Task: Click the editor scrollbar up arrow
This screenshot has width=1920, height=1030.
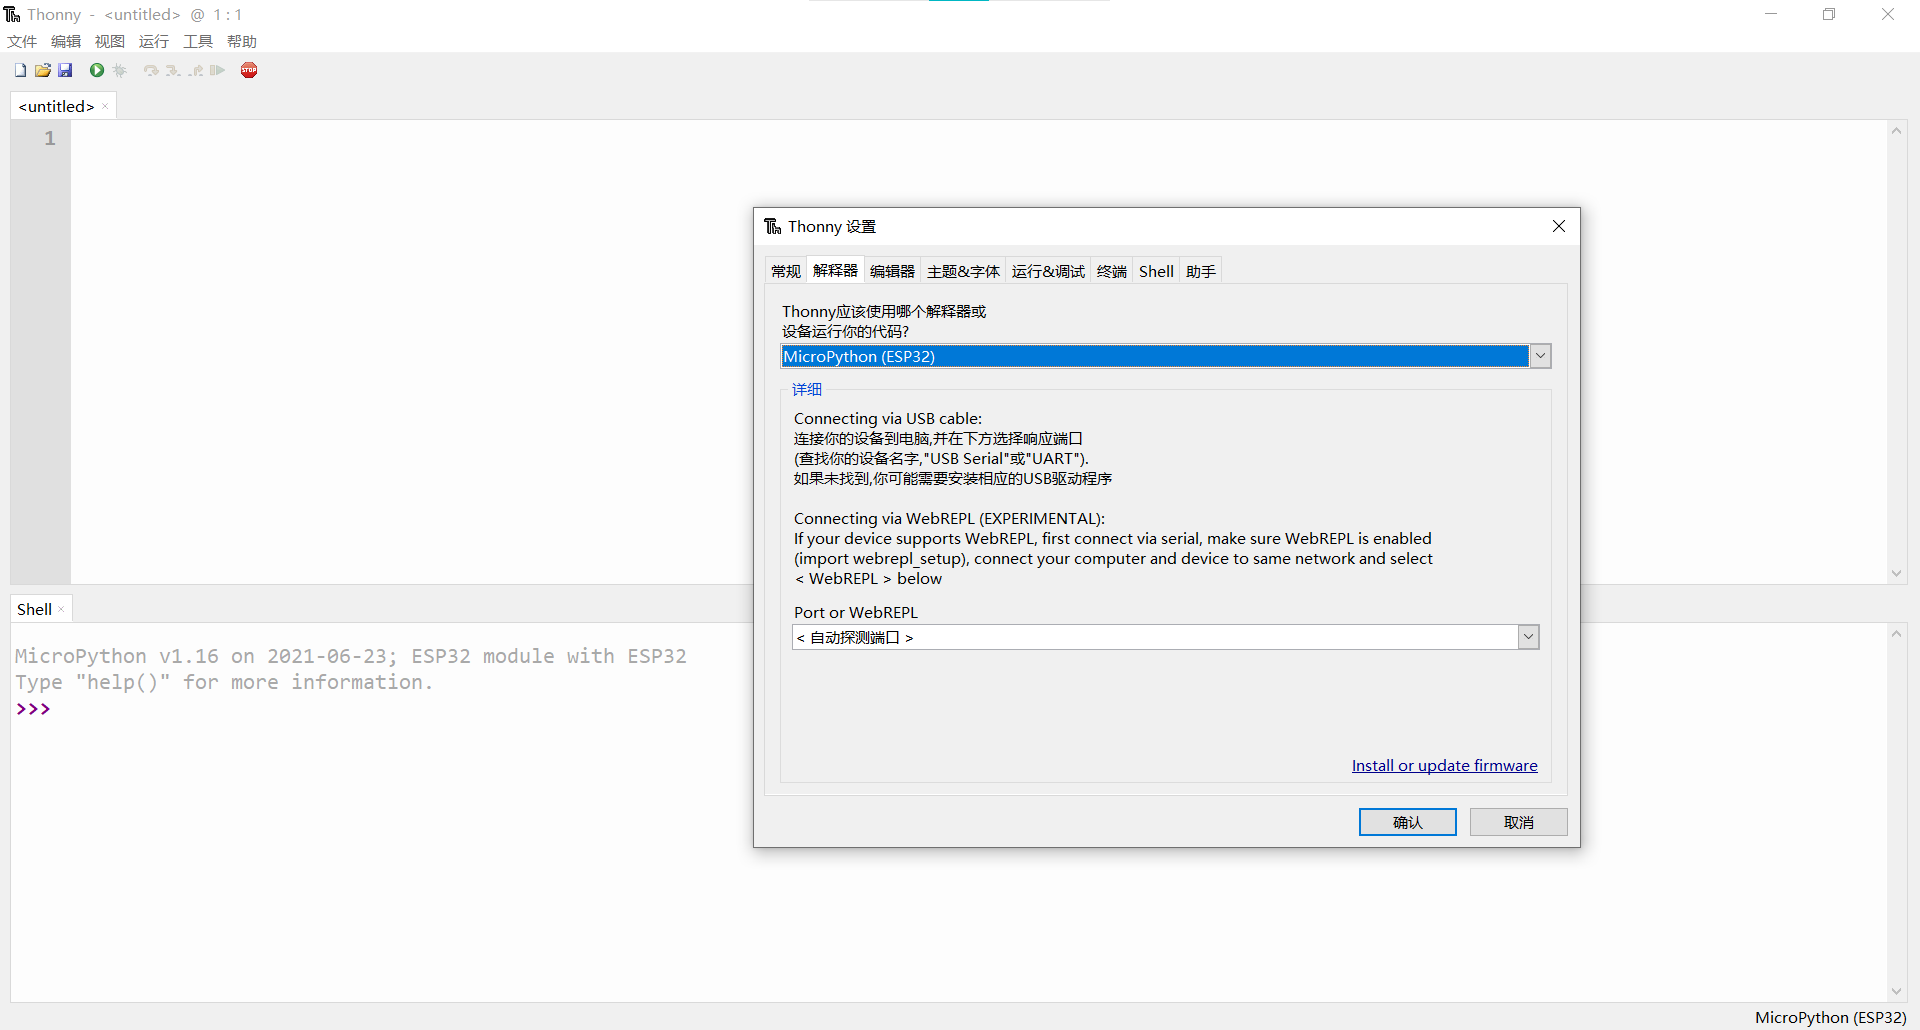Action: [1896, 131]
